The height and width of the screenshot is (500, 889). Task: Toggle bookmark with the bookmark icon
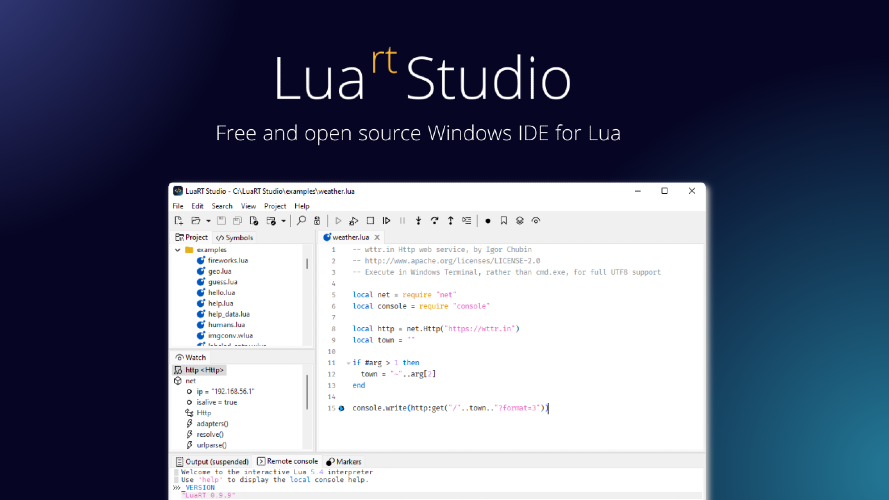coord(503,221)
